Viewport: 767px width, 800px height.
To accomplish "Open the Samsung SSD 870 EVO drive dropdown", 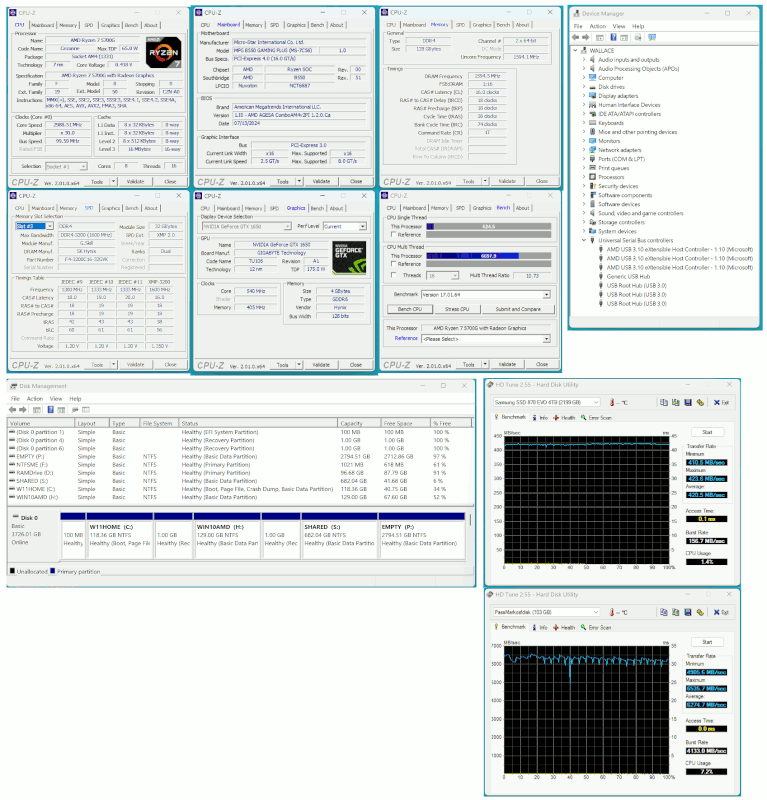I will coord(596,403).
